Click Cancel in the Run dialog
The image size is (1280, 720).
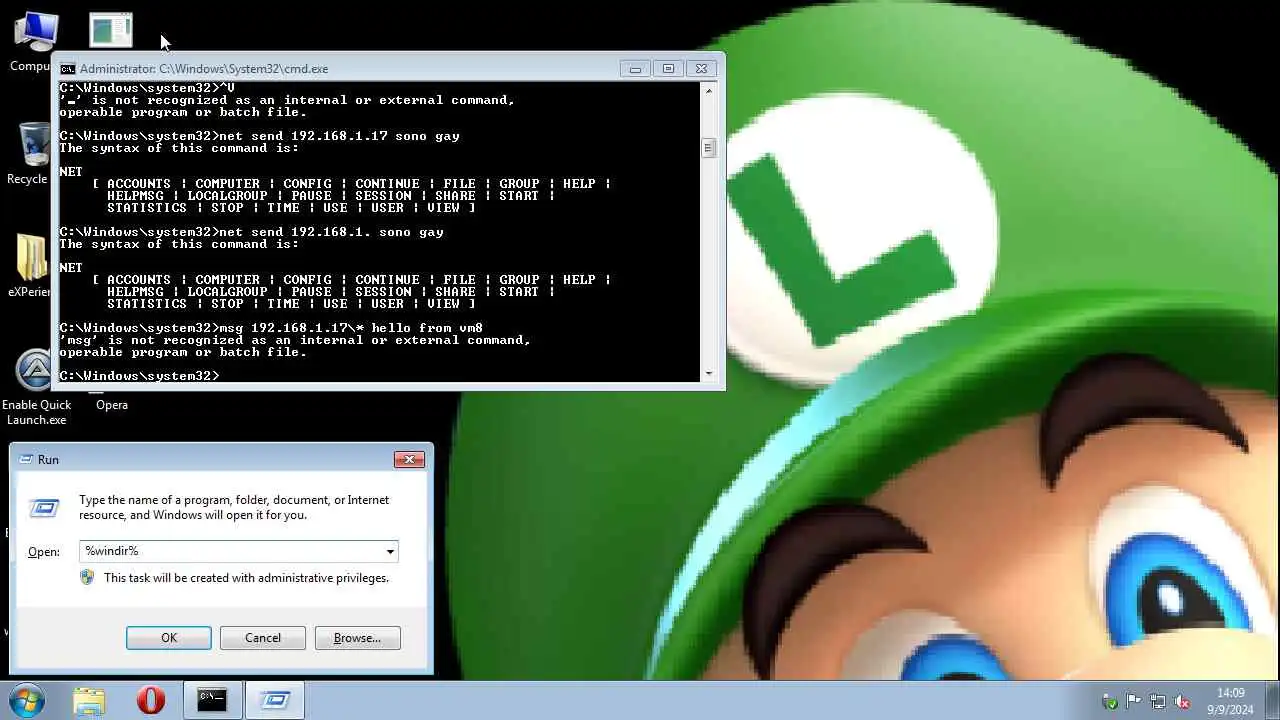point(263,638)
